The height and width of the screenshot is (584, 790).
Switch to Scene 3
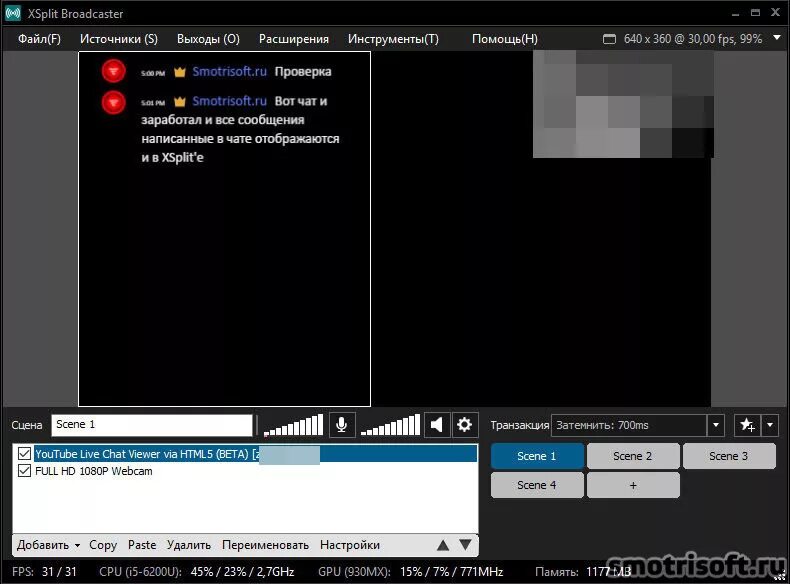coord(729,456)
